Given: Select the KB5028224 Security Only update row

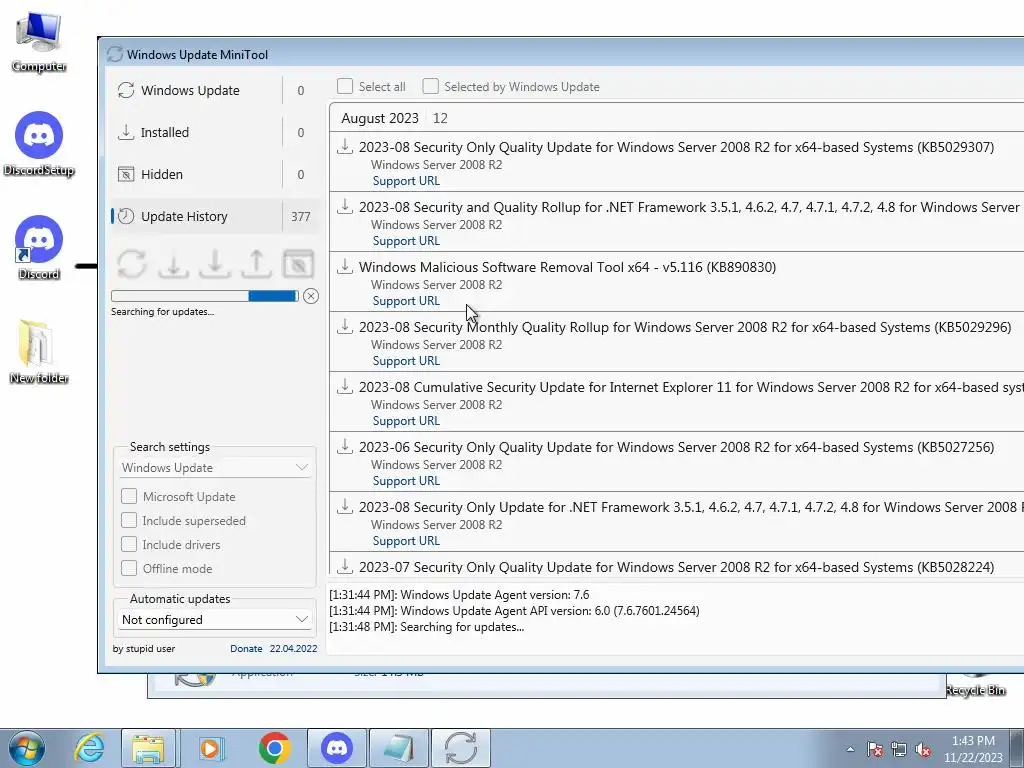Looking at the screenshot, I should (677, 566).
